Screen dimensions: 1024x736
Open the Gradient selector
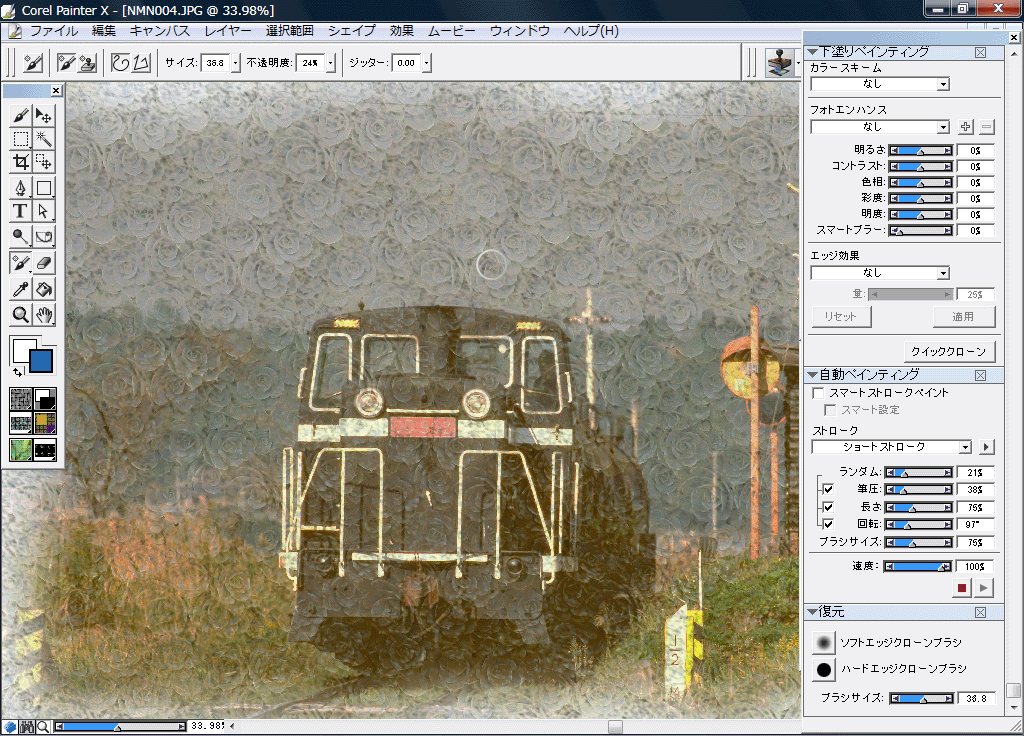coord(45,398)
